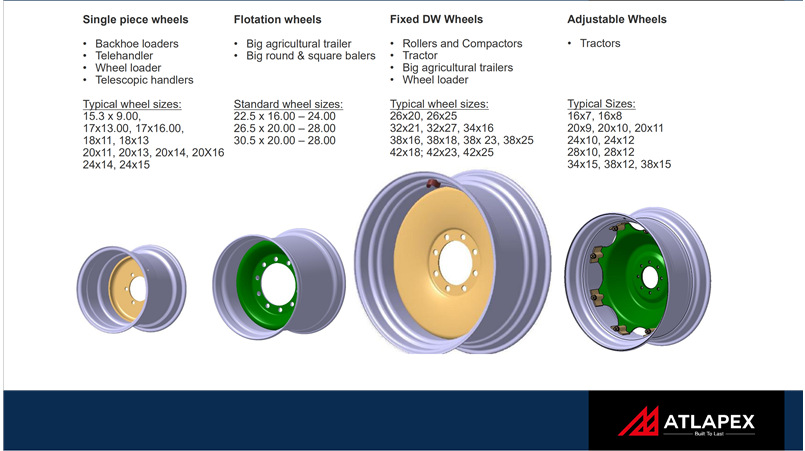805x451 pixels.
Task: Click the "Tractors" bullet under Adjustable Wheels
Action: [x=600, y=44]
